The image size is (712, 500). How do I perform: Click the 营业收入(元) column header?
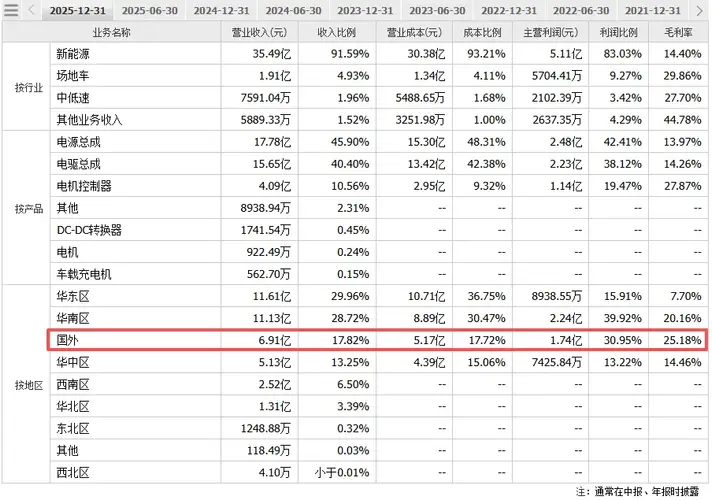click(x=260, y=32)
